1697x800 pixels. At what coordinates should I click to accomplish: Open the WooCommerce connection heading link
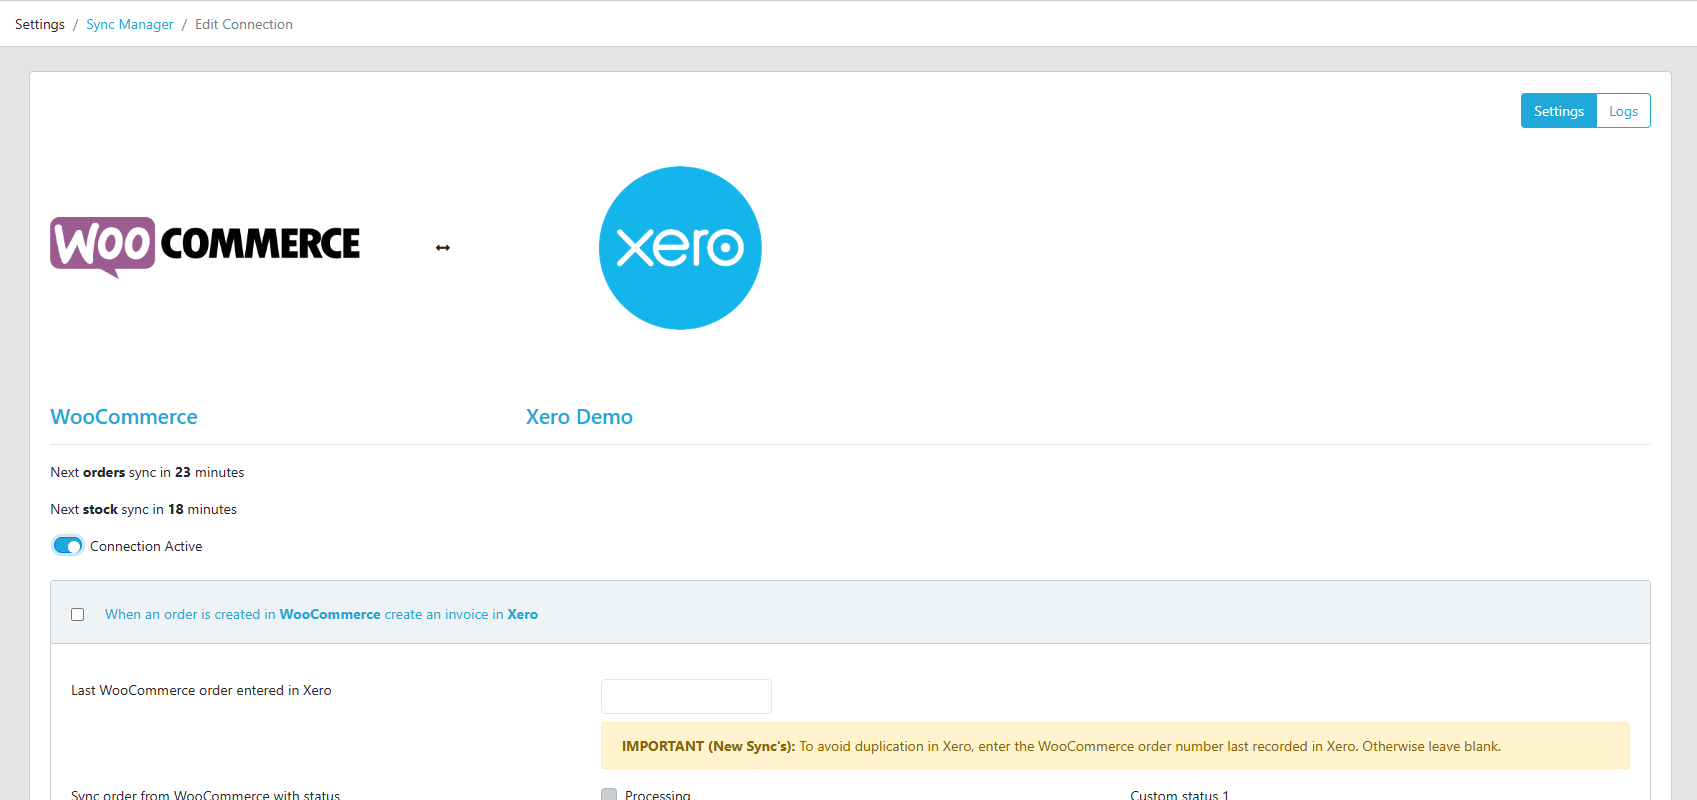tap(124, 417)
